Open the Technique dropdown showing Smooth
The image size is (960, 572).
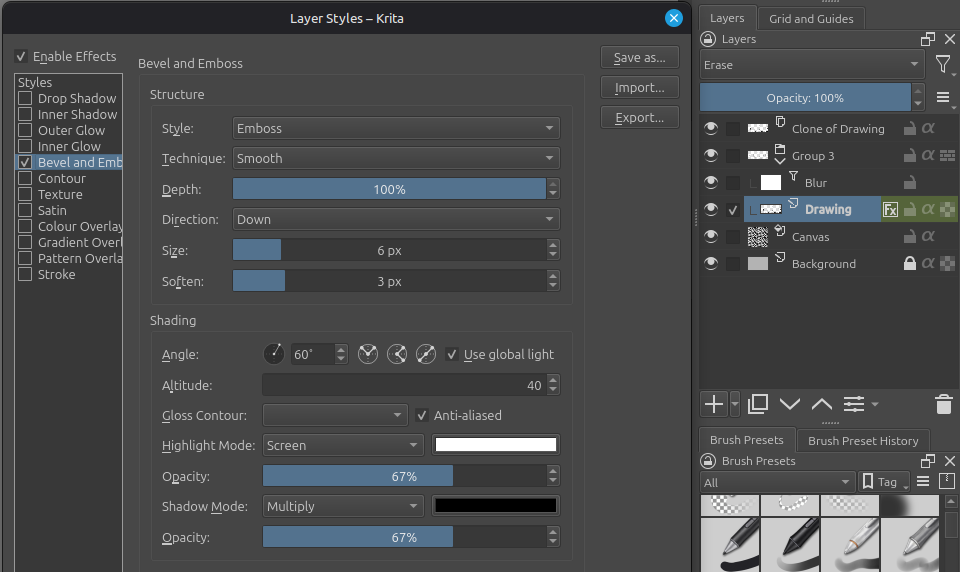[x=396, y=158]
